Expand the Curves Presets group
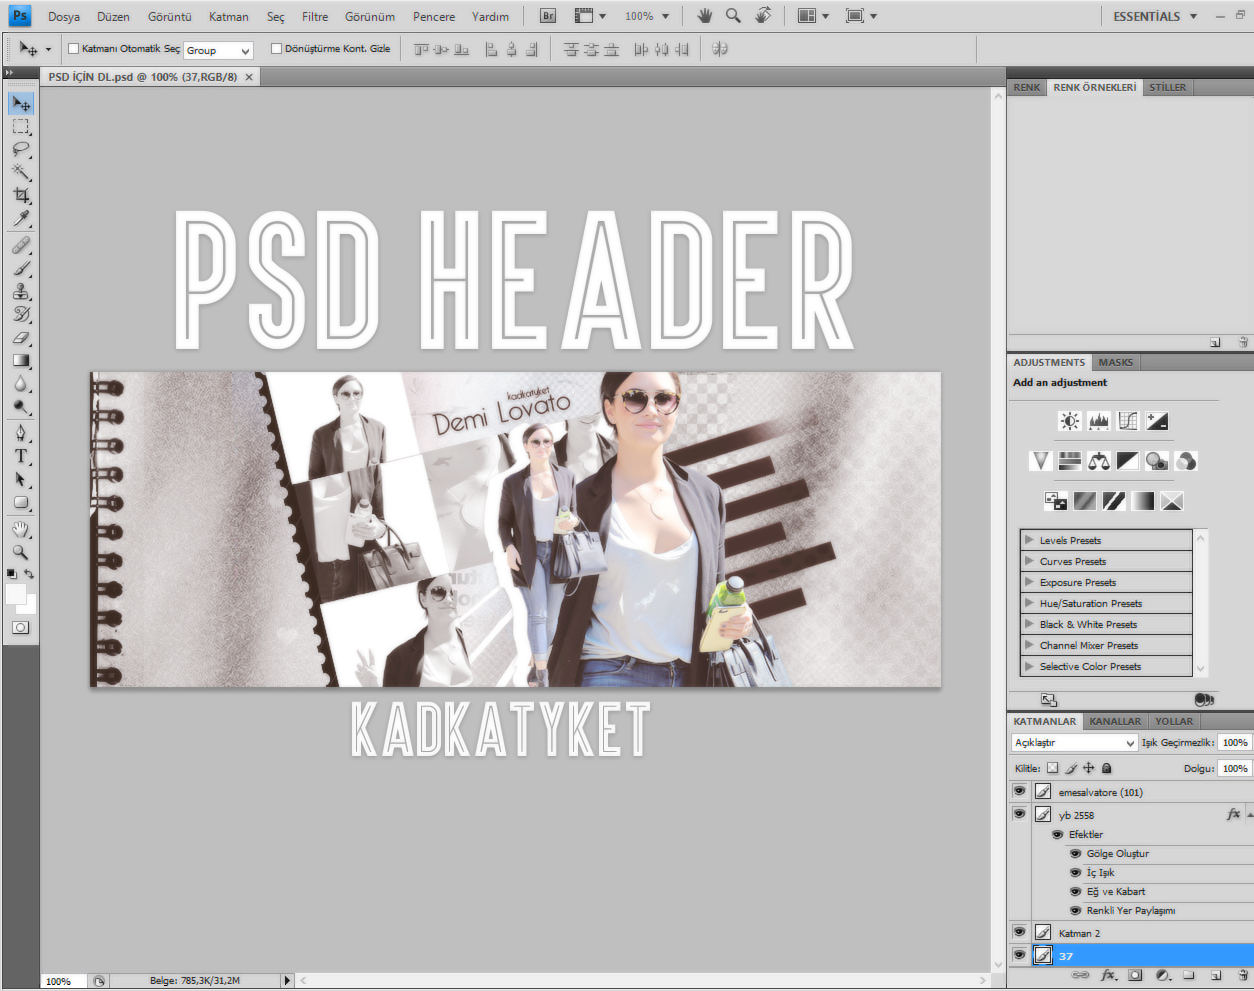Image resolution: width=1254 pixels, height=991 pixels. (1031, 561)
